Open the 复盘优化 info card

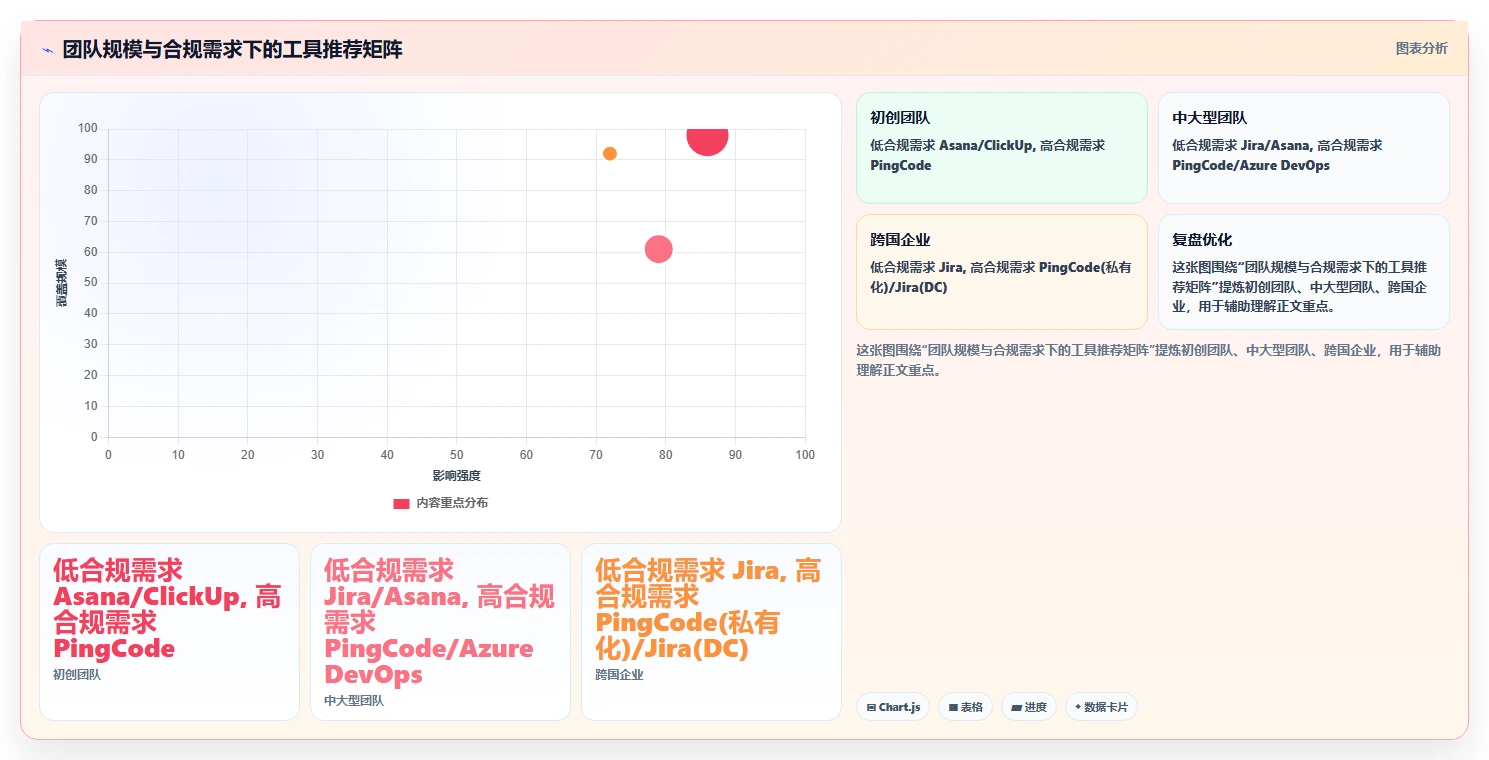click(1303, 271)
